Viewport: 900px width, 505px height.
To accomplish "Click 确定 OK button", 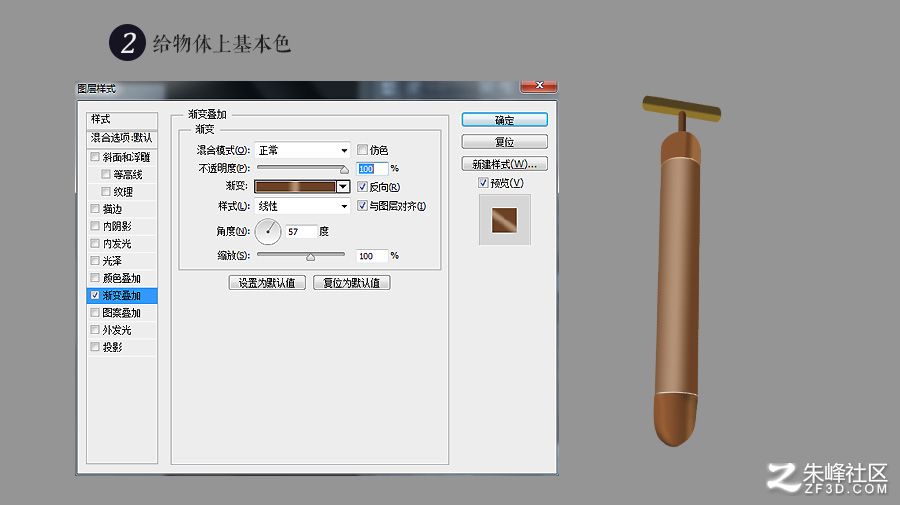I will click(505, 120).
